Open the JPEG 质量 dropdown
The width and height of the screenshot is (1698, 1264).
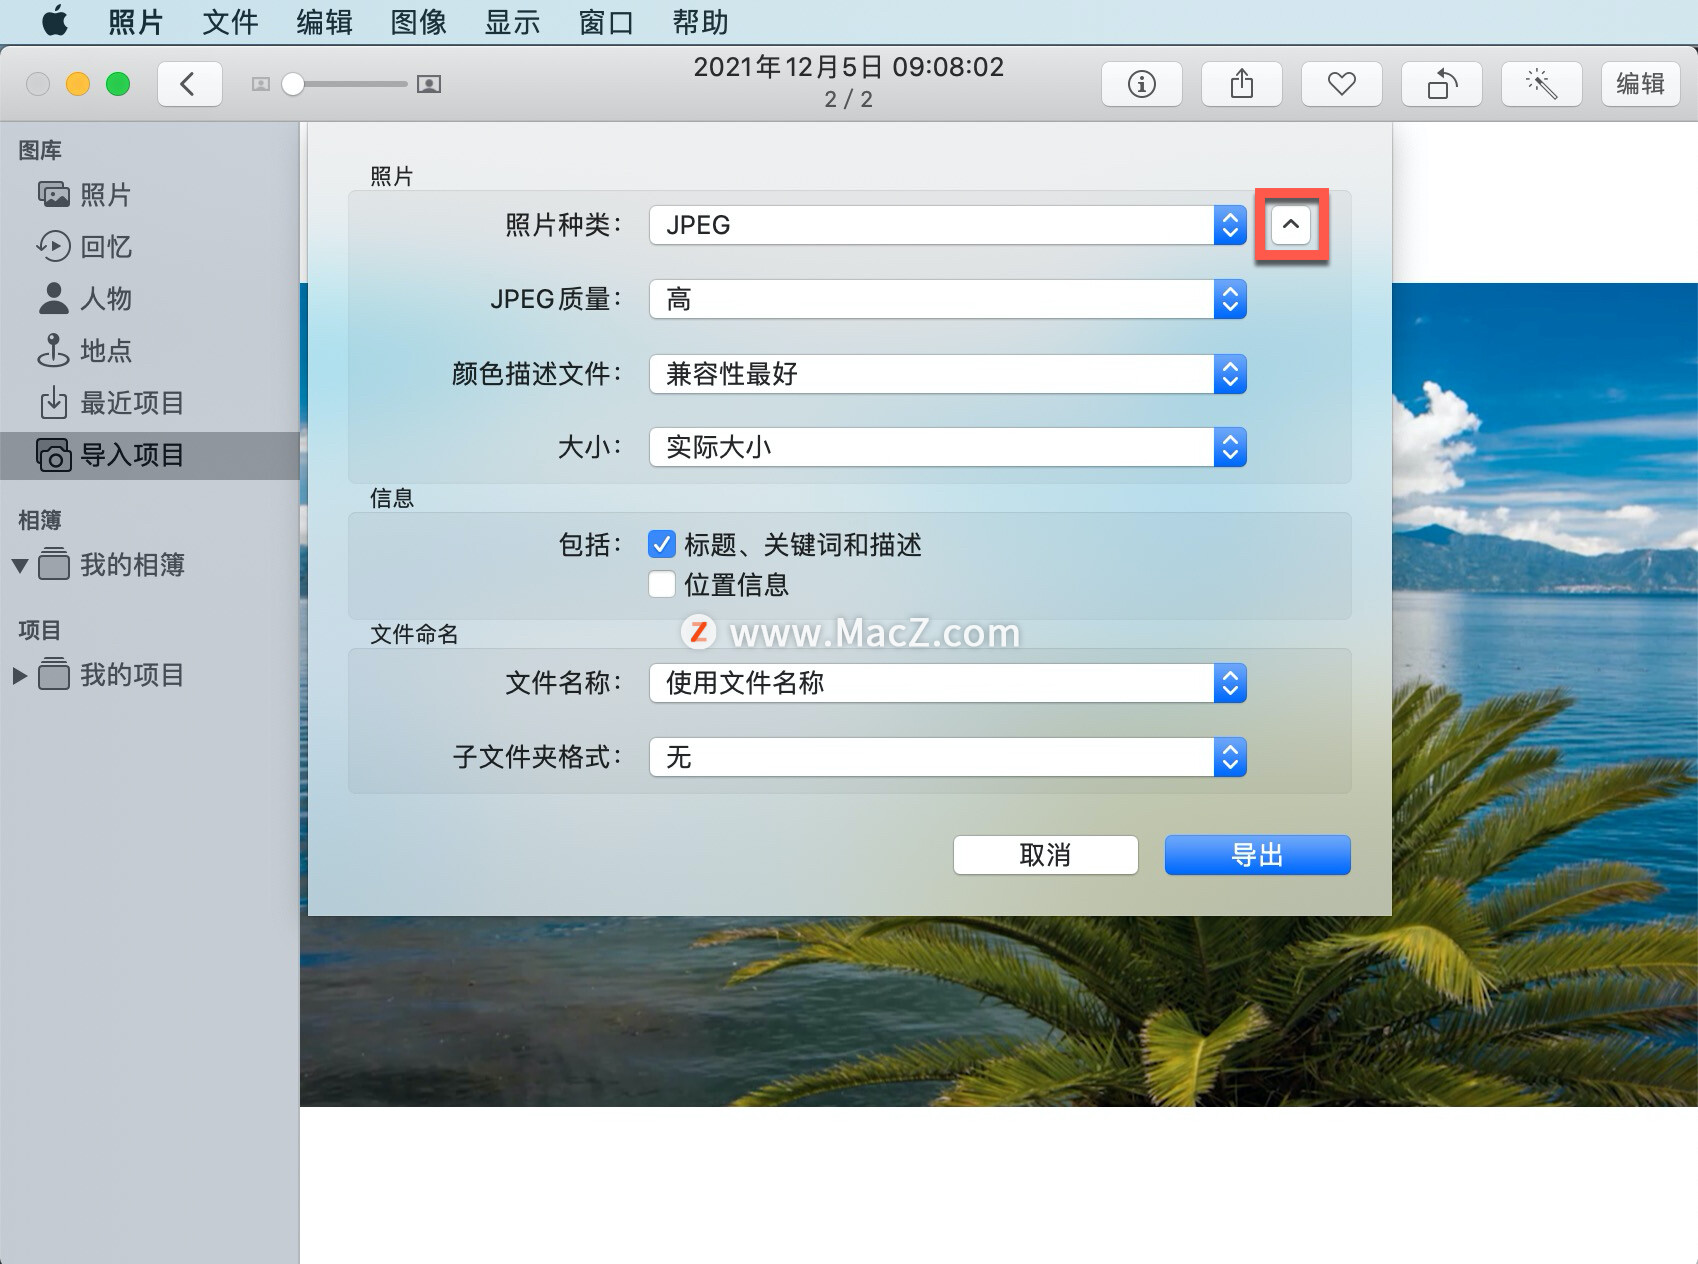tap(1229, 299)
